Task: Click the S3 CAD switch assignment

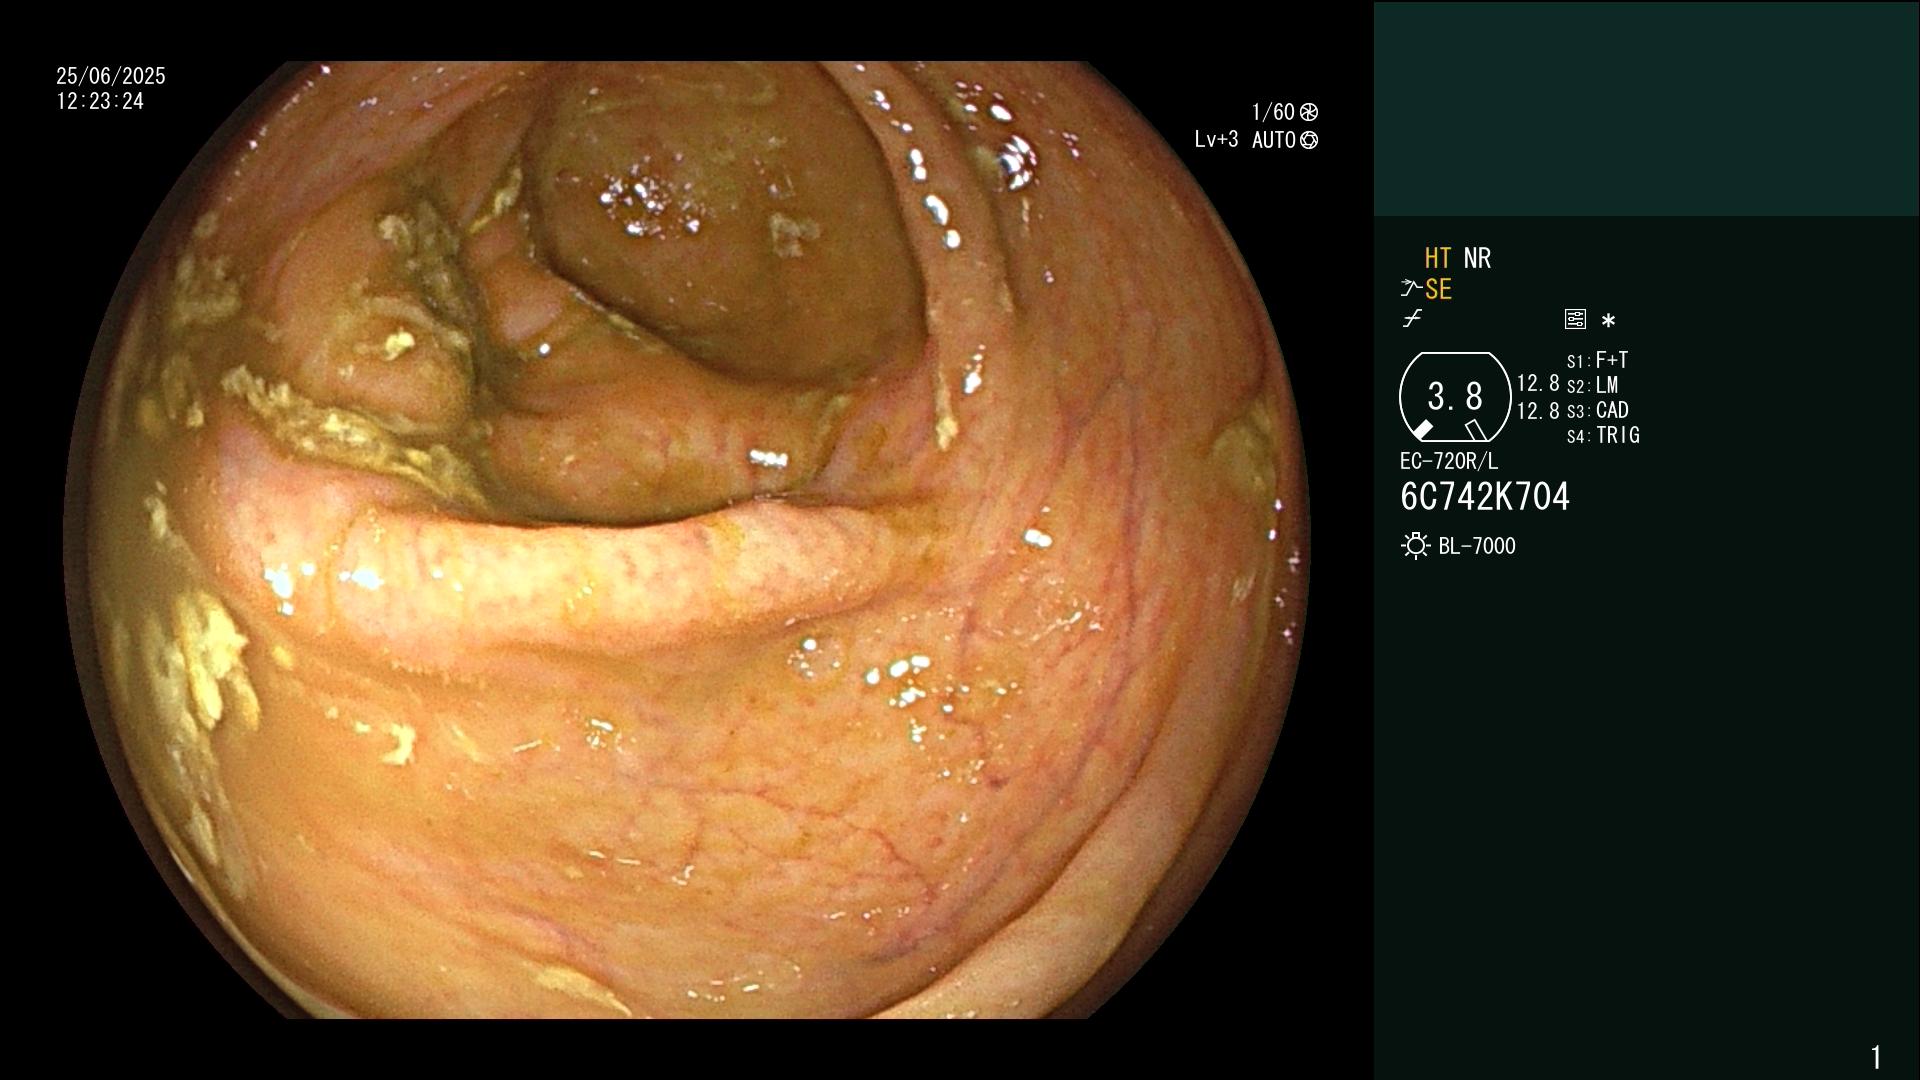Action: (1598, 410)
